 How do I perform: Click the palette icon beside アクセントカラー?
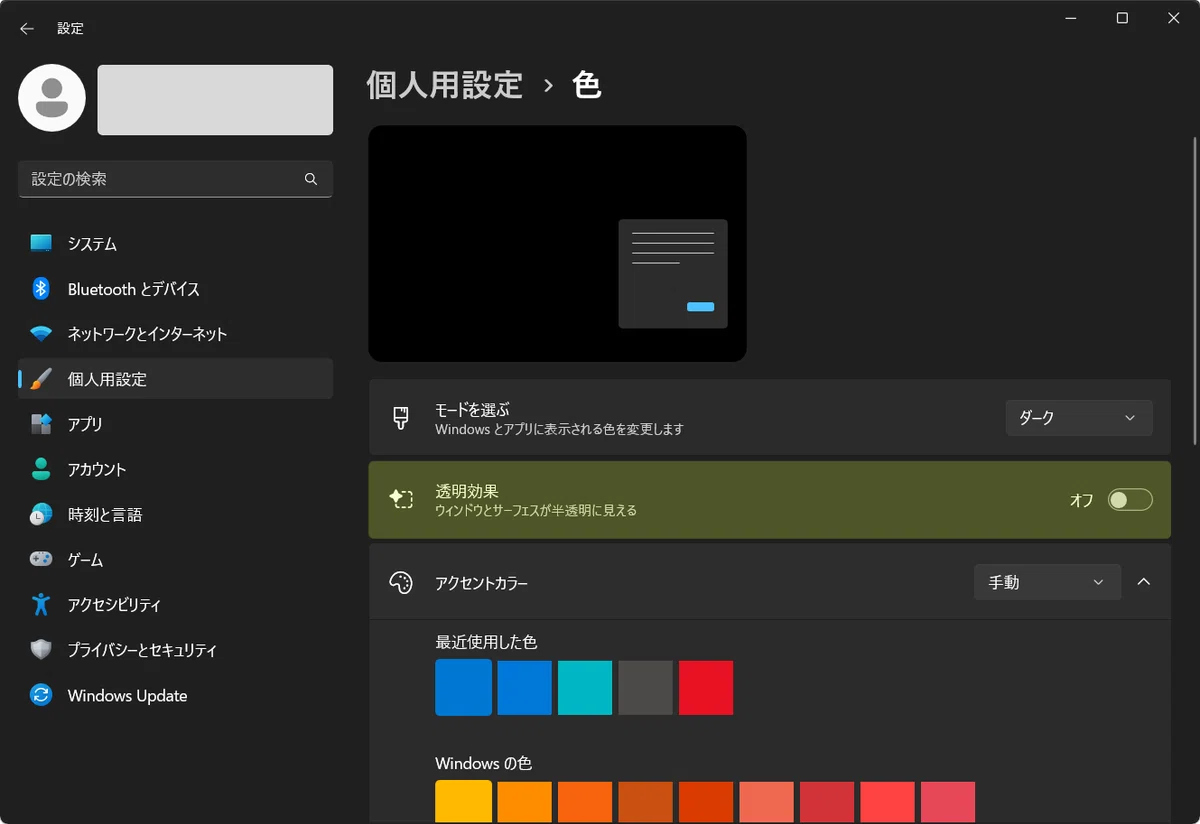coord(401,583)
